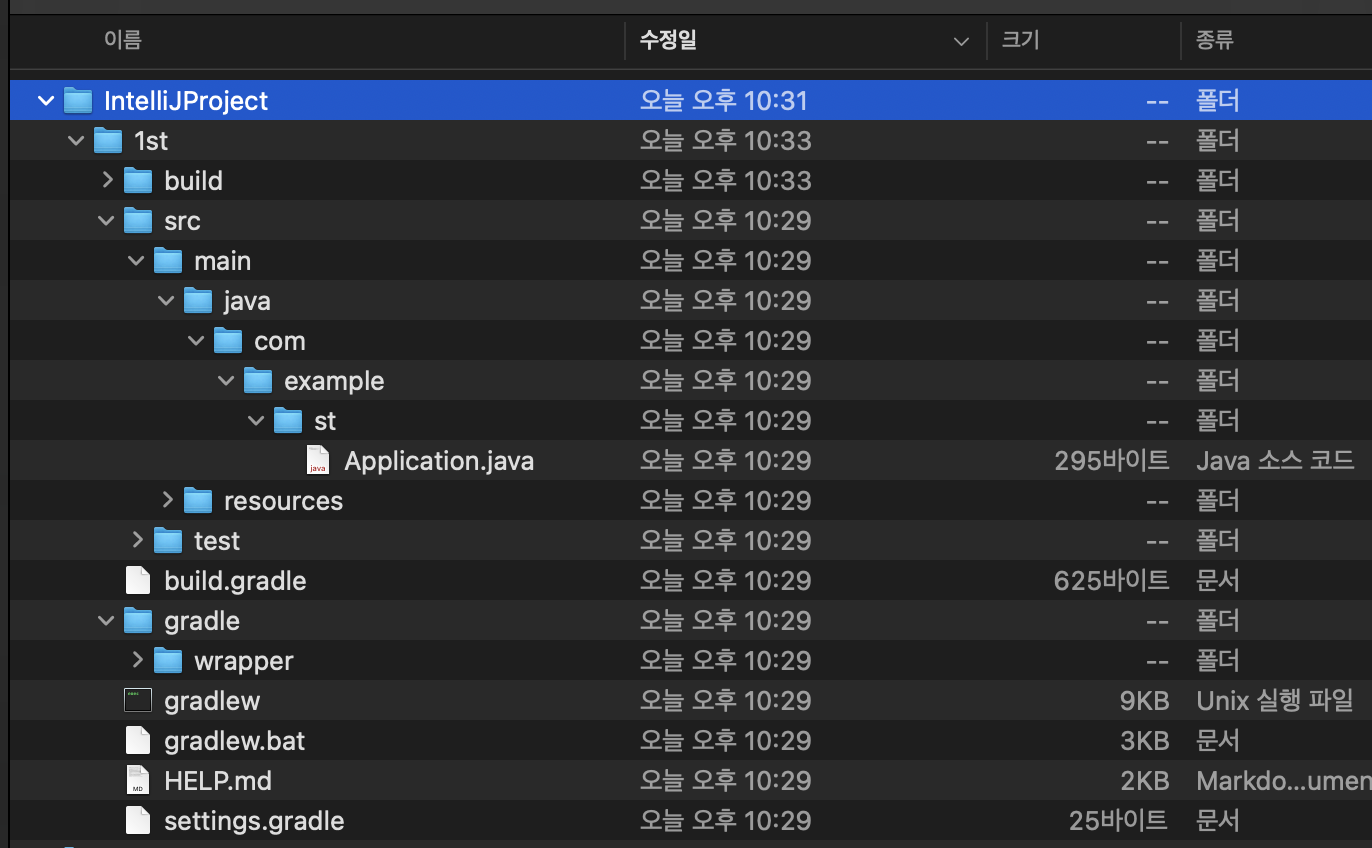The width and height of the screenshot is (1372, 848).
Task: Click the 9KB size of gradlew
Action: [1145, 701]
